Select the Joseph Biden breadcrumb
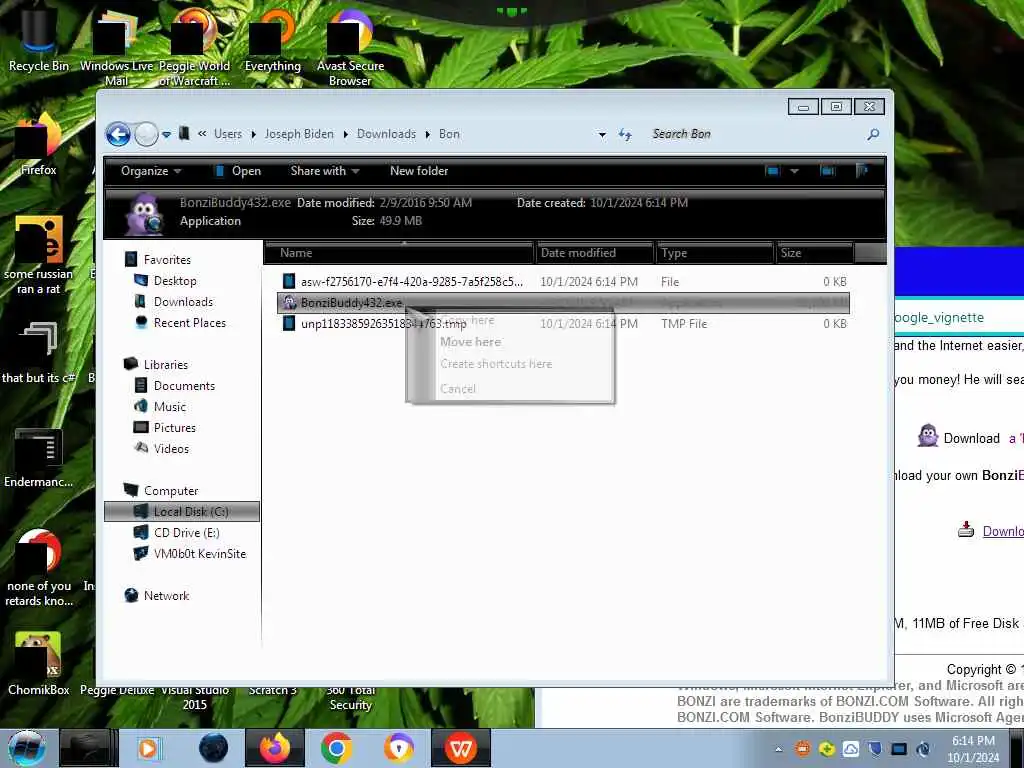The width and height of the screenshot is (1024, 768). tap(299, 134)
